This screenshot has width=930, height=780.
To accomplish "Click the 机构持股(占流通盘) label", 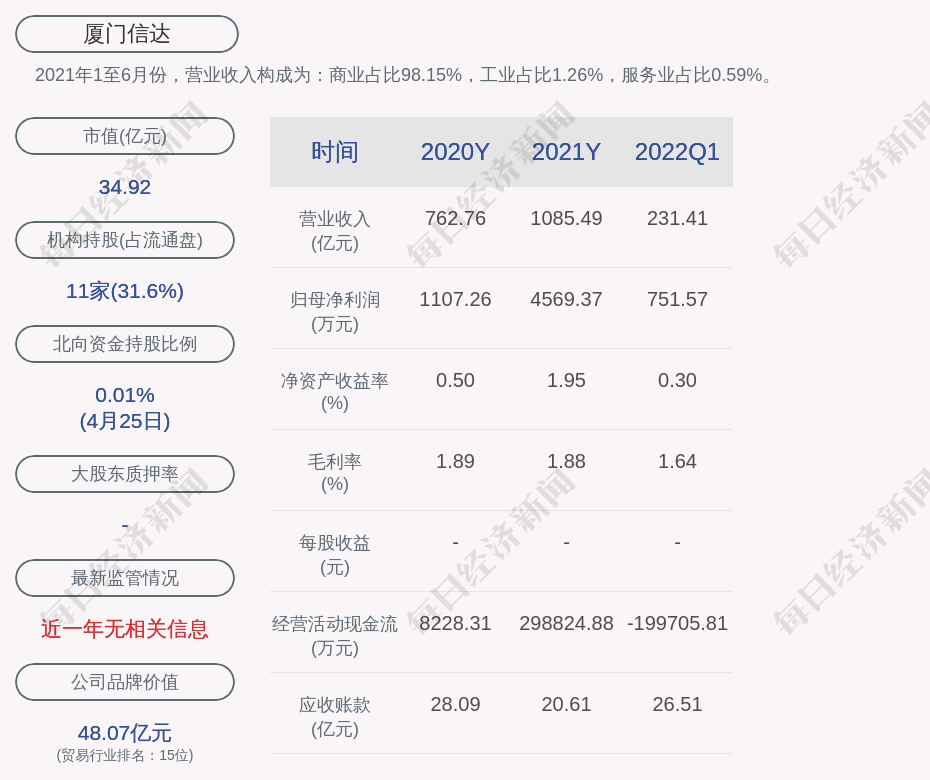I will coord(125,240).
